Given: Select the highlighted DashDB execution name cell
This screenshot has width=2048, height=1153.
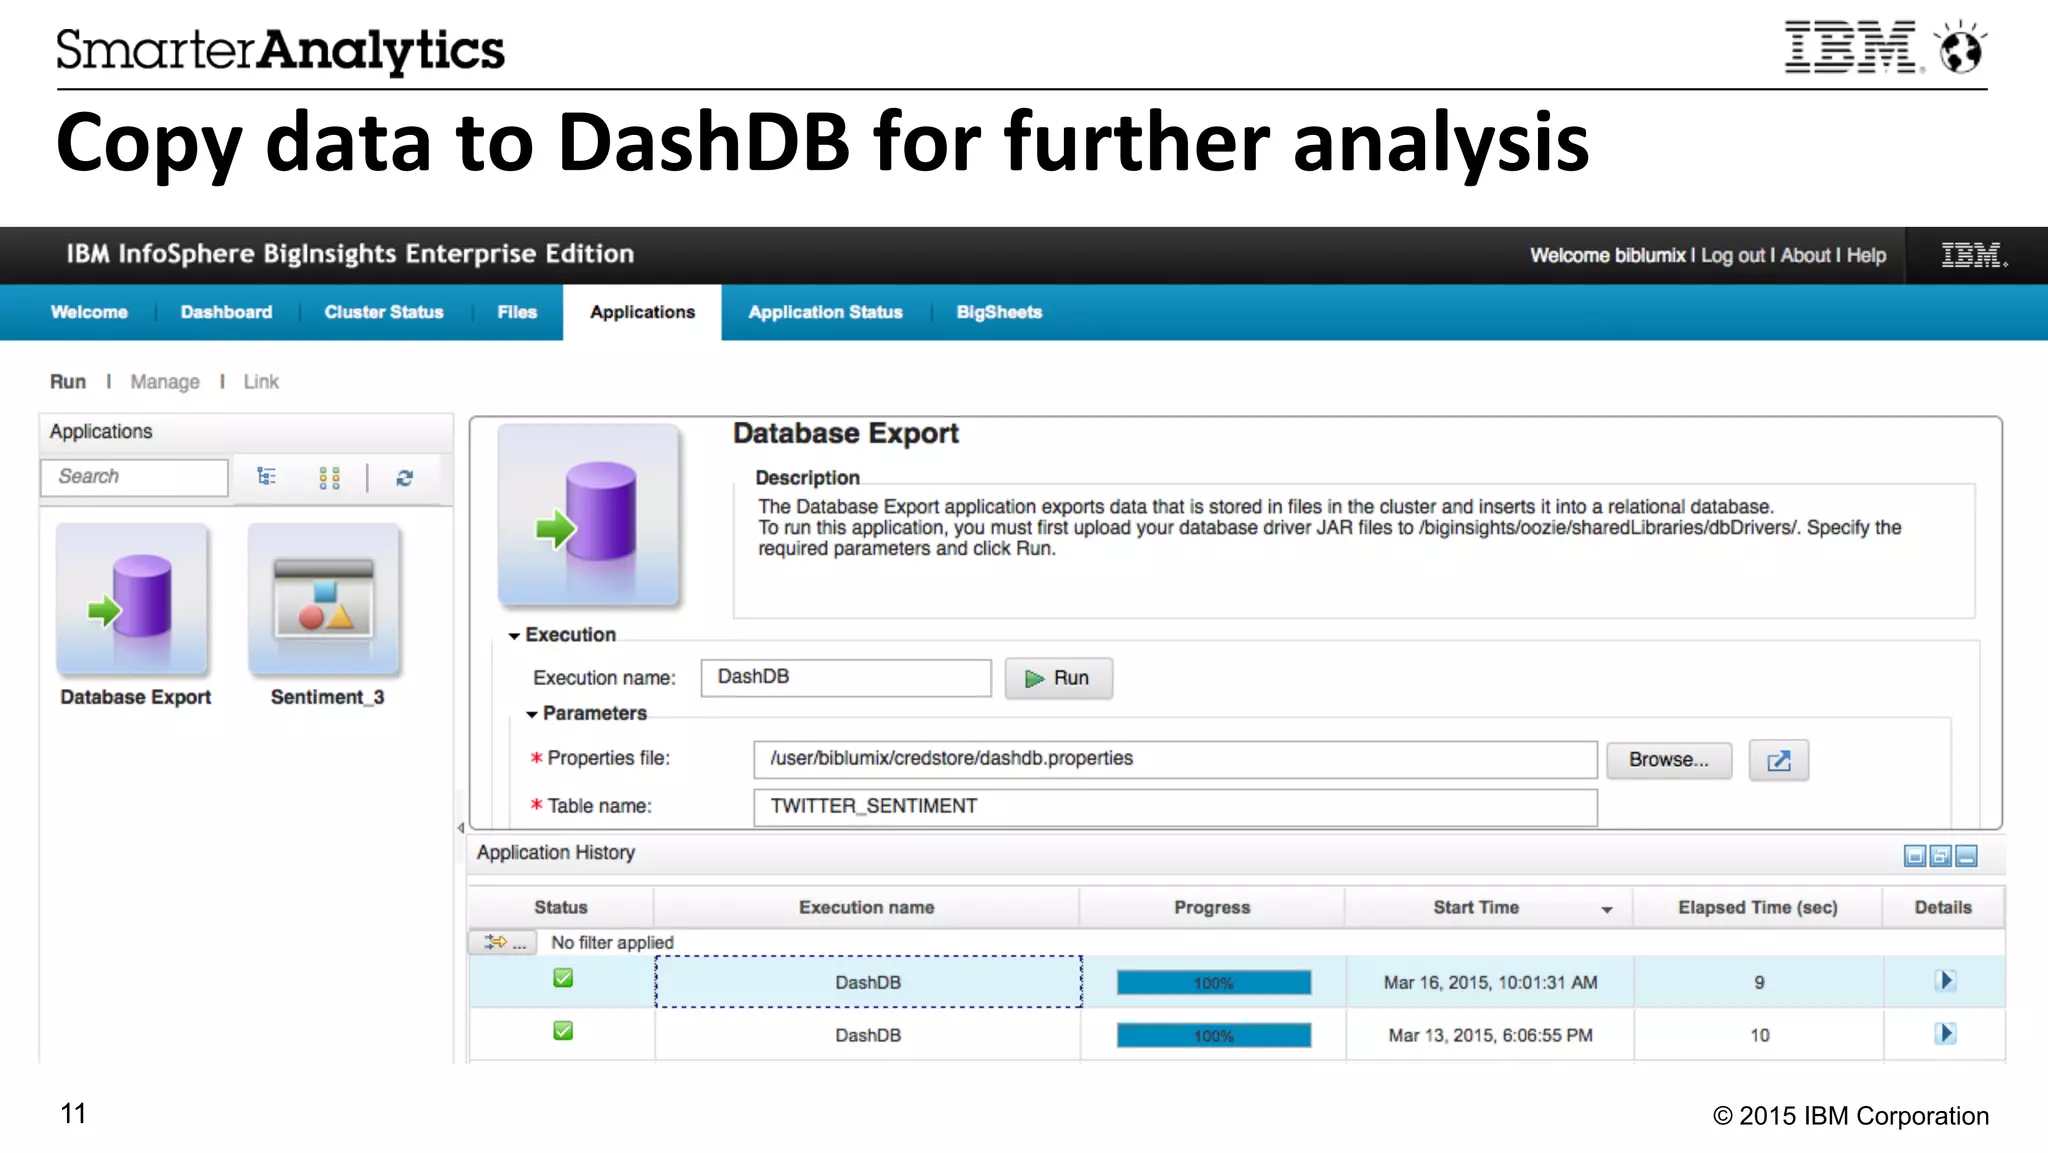Looking at the screenshot, I should pyautogui.click(x=868, y=982).
